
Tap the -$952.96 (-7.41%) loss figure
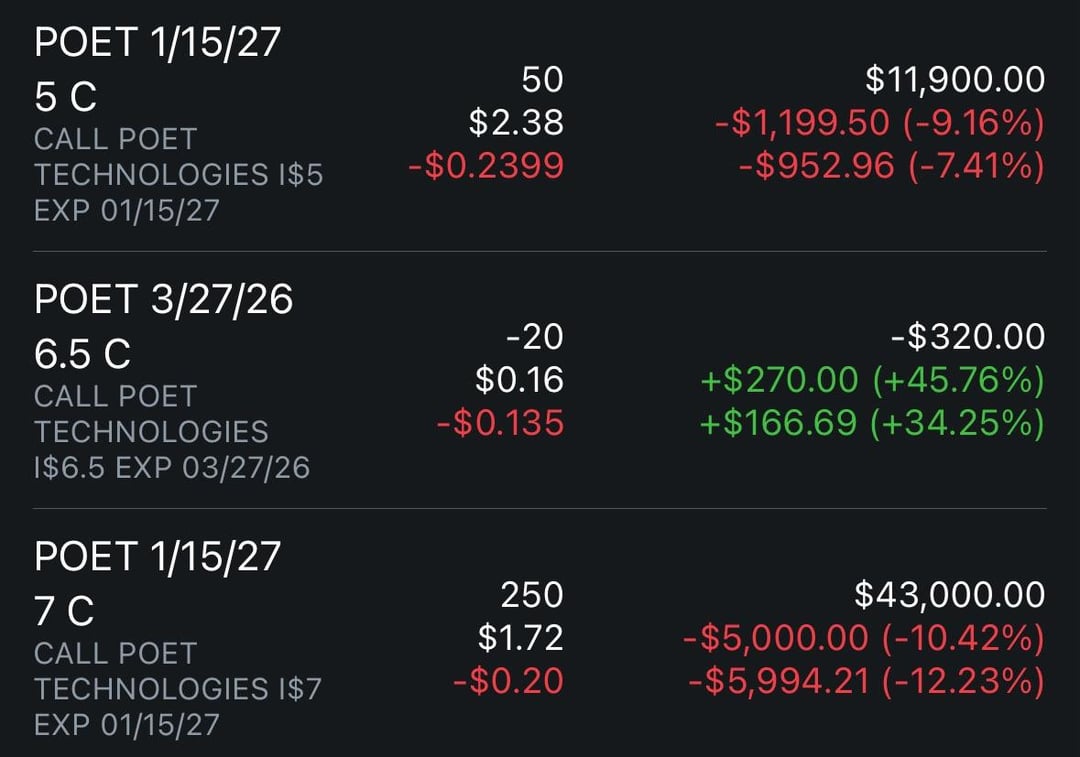tap(891, 166)
